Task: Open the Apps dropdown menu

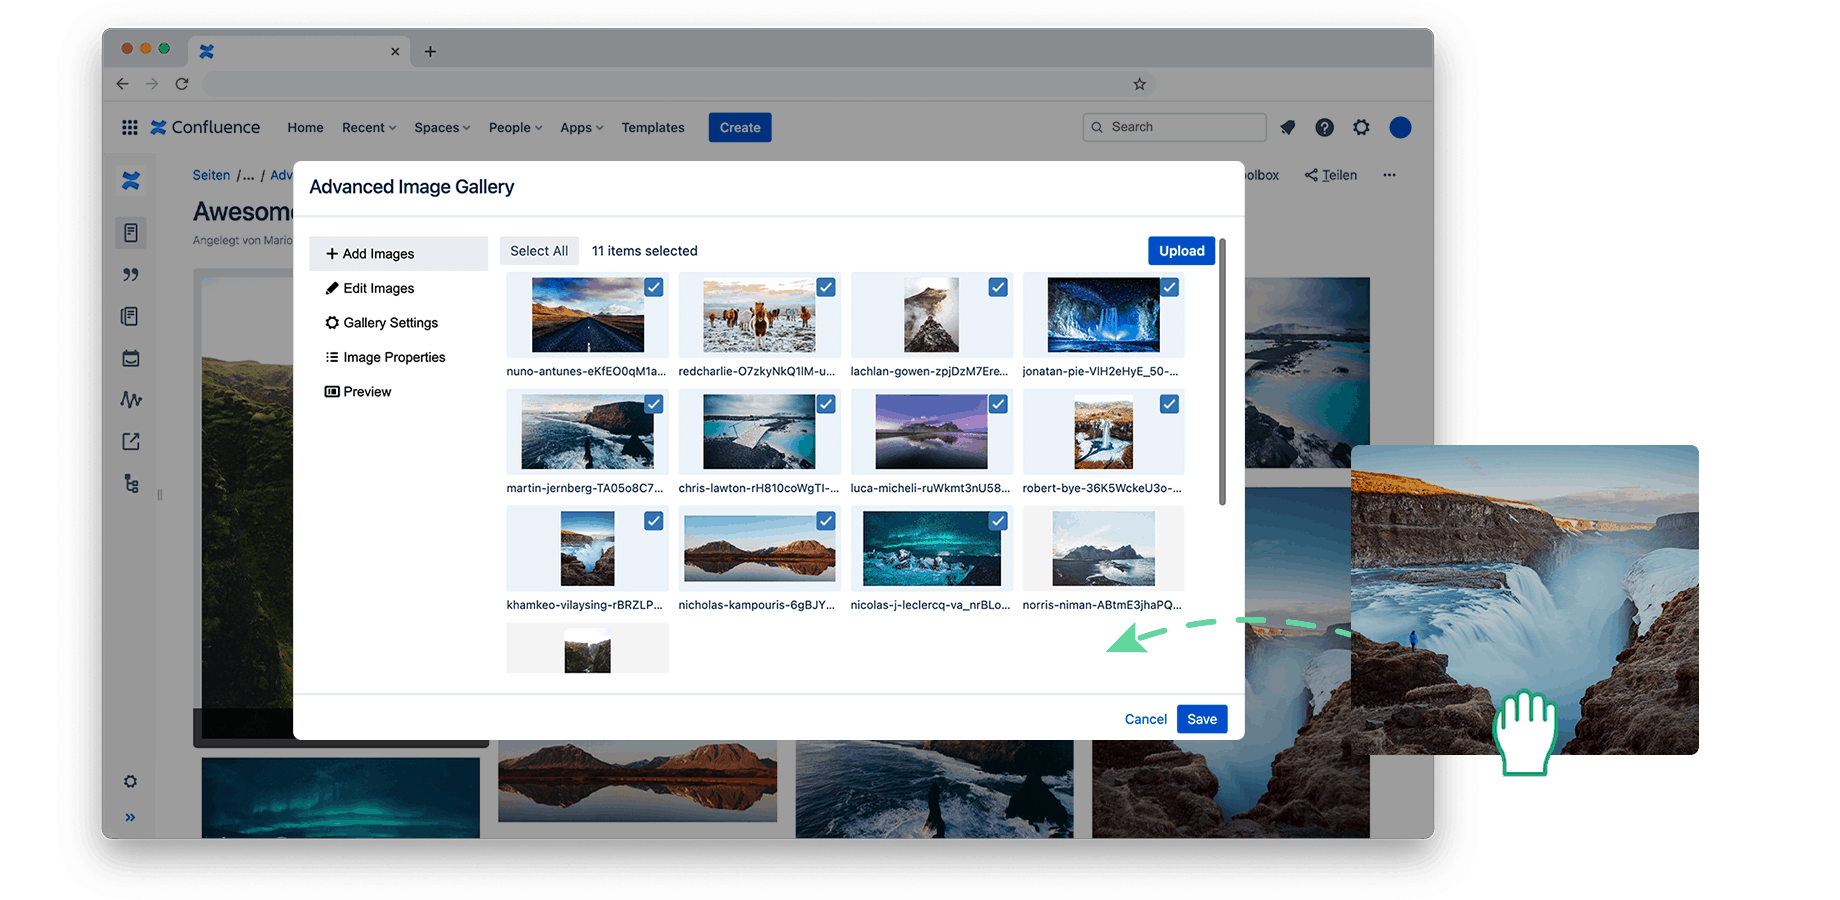Action: pos(581,128)
